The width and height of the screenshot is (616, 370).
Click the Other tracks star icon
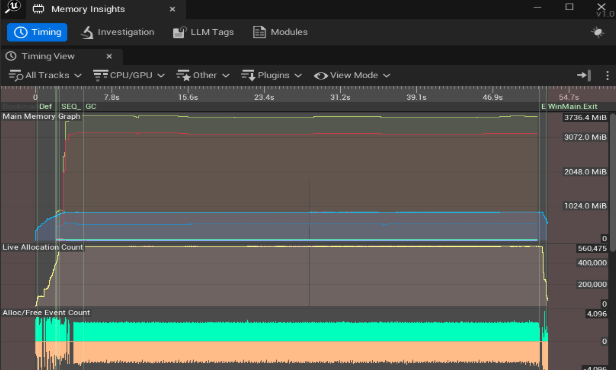tap(183, 75)
